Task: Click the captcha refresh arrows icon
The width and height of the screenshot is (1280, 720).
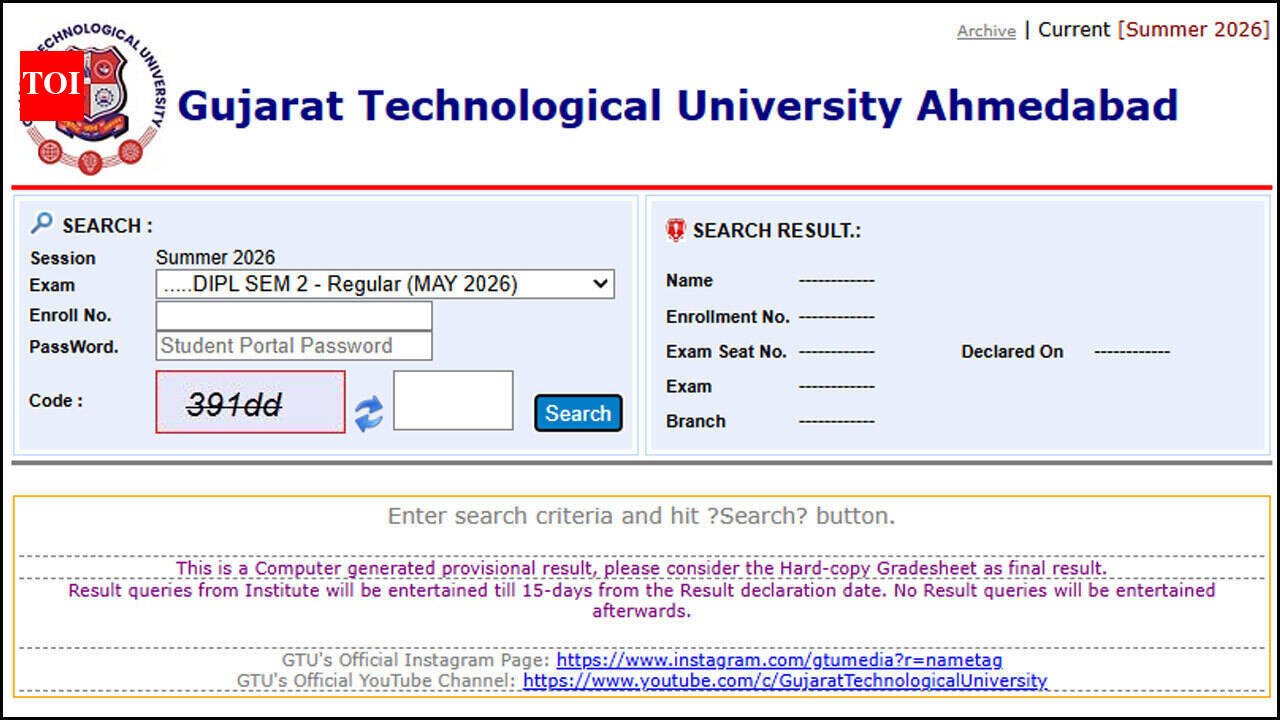Action: pos(369,413)
